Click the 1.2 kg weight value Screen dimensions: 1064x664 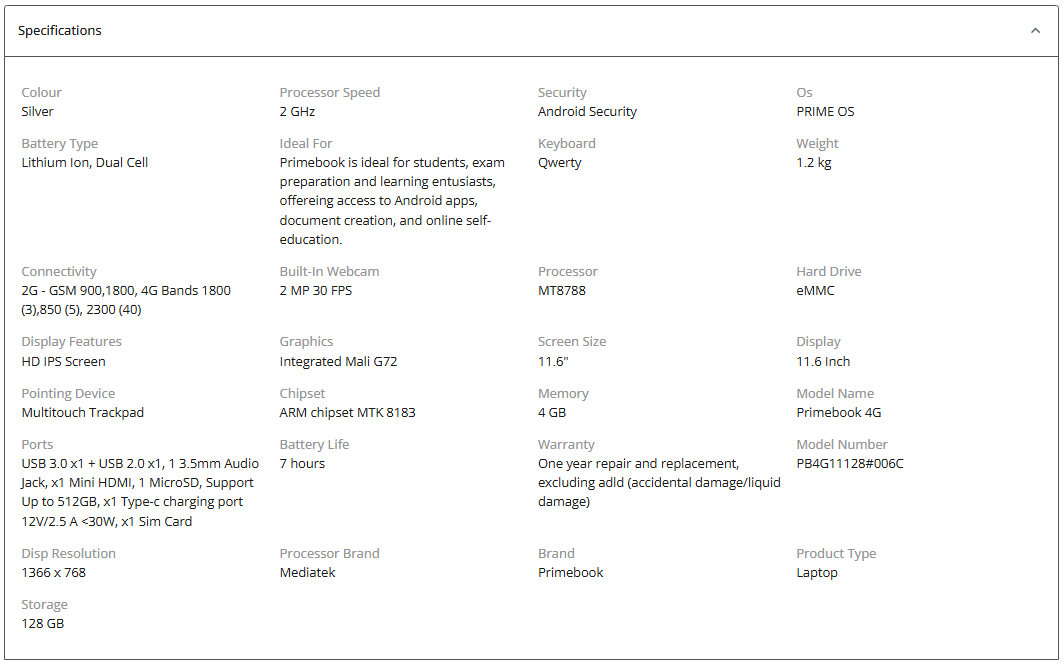coord(814,163)
